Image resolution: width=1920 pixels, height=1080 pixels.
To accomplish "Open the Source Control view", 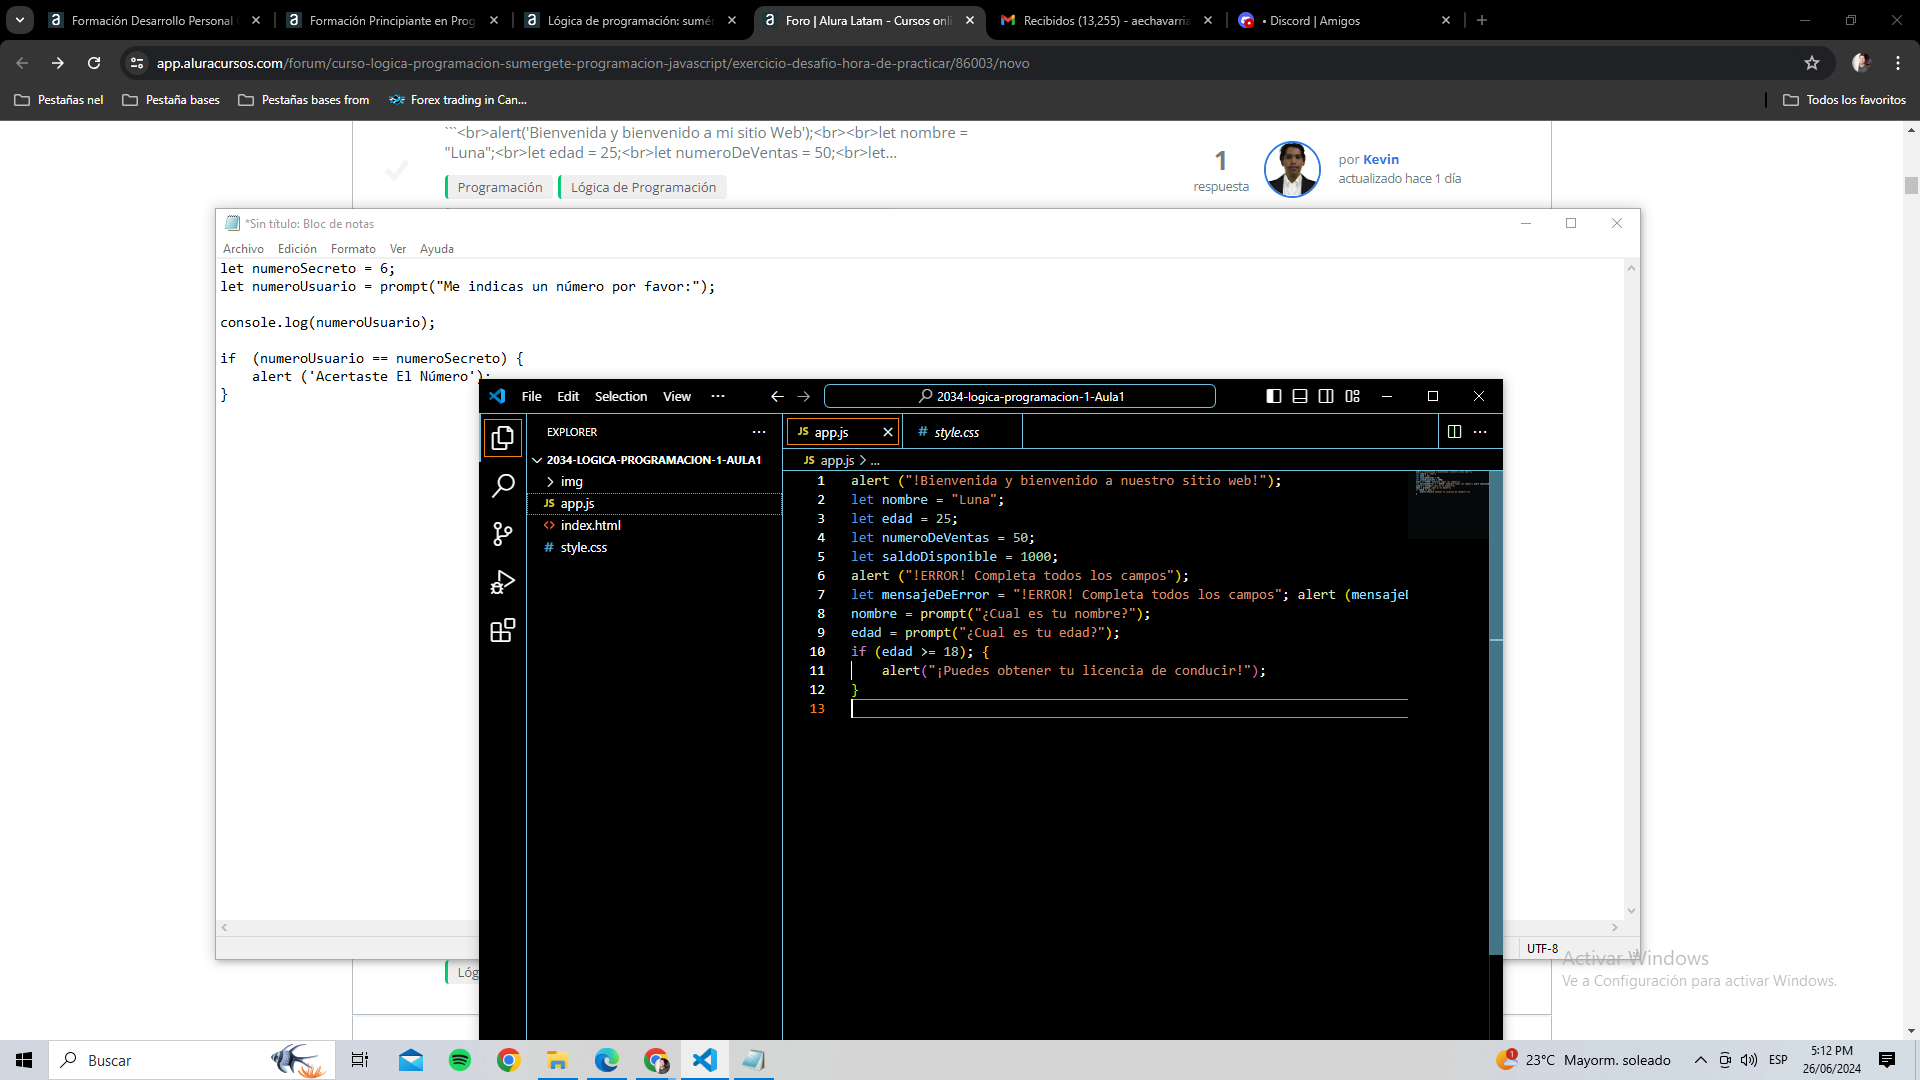I will pyautogui.click(x=503, y=534).
